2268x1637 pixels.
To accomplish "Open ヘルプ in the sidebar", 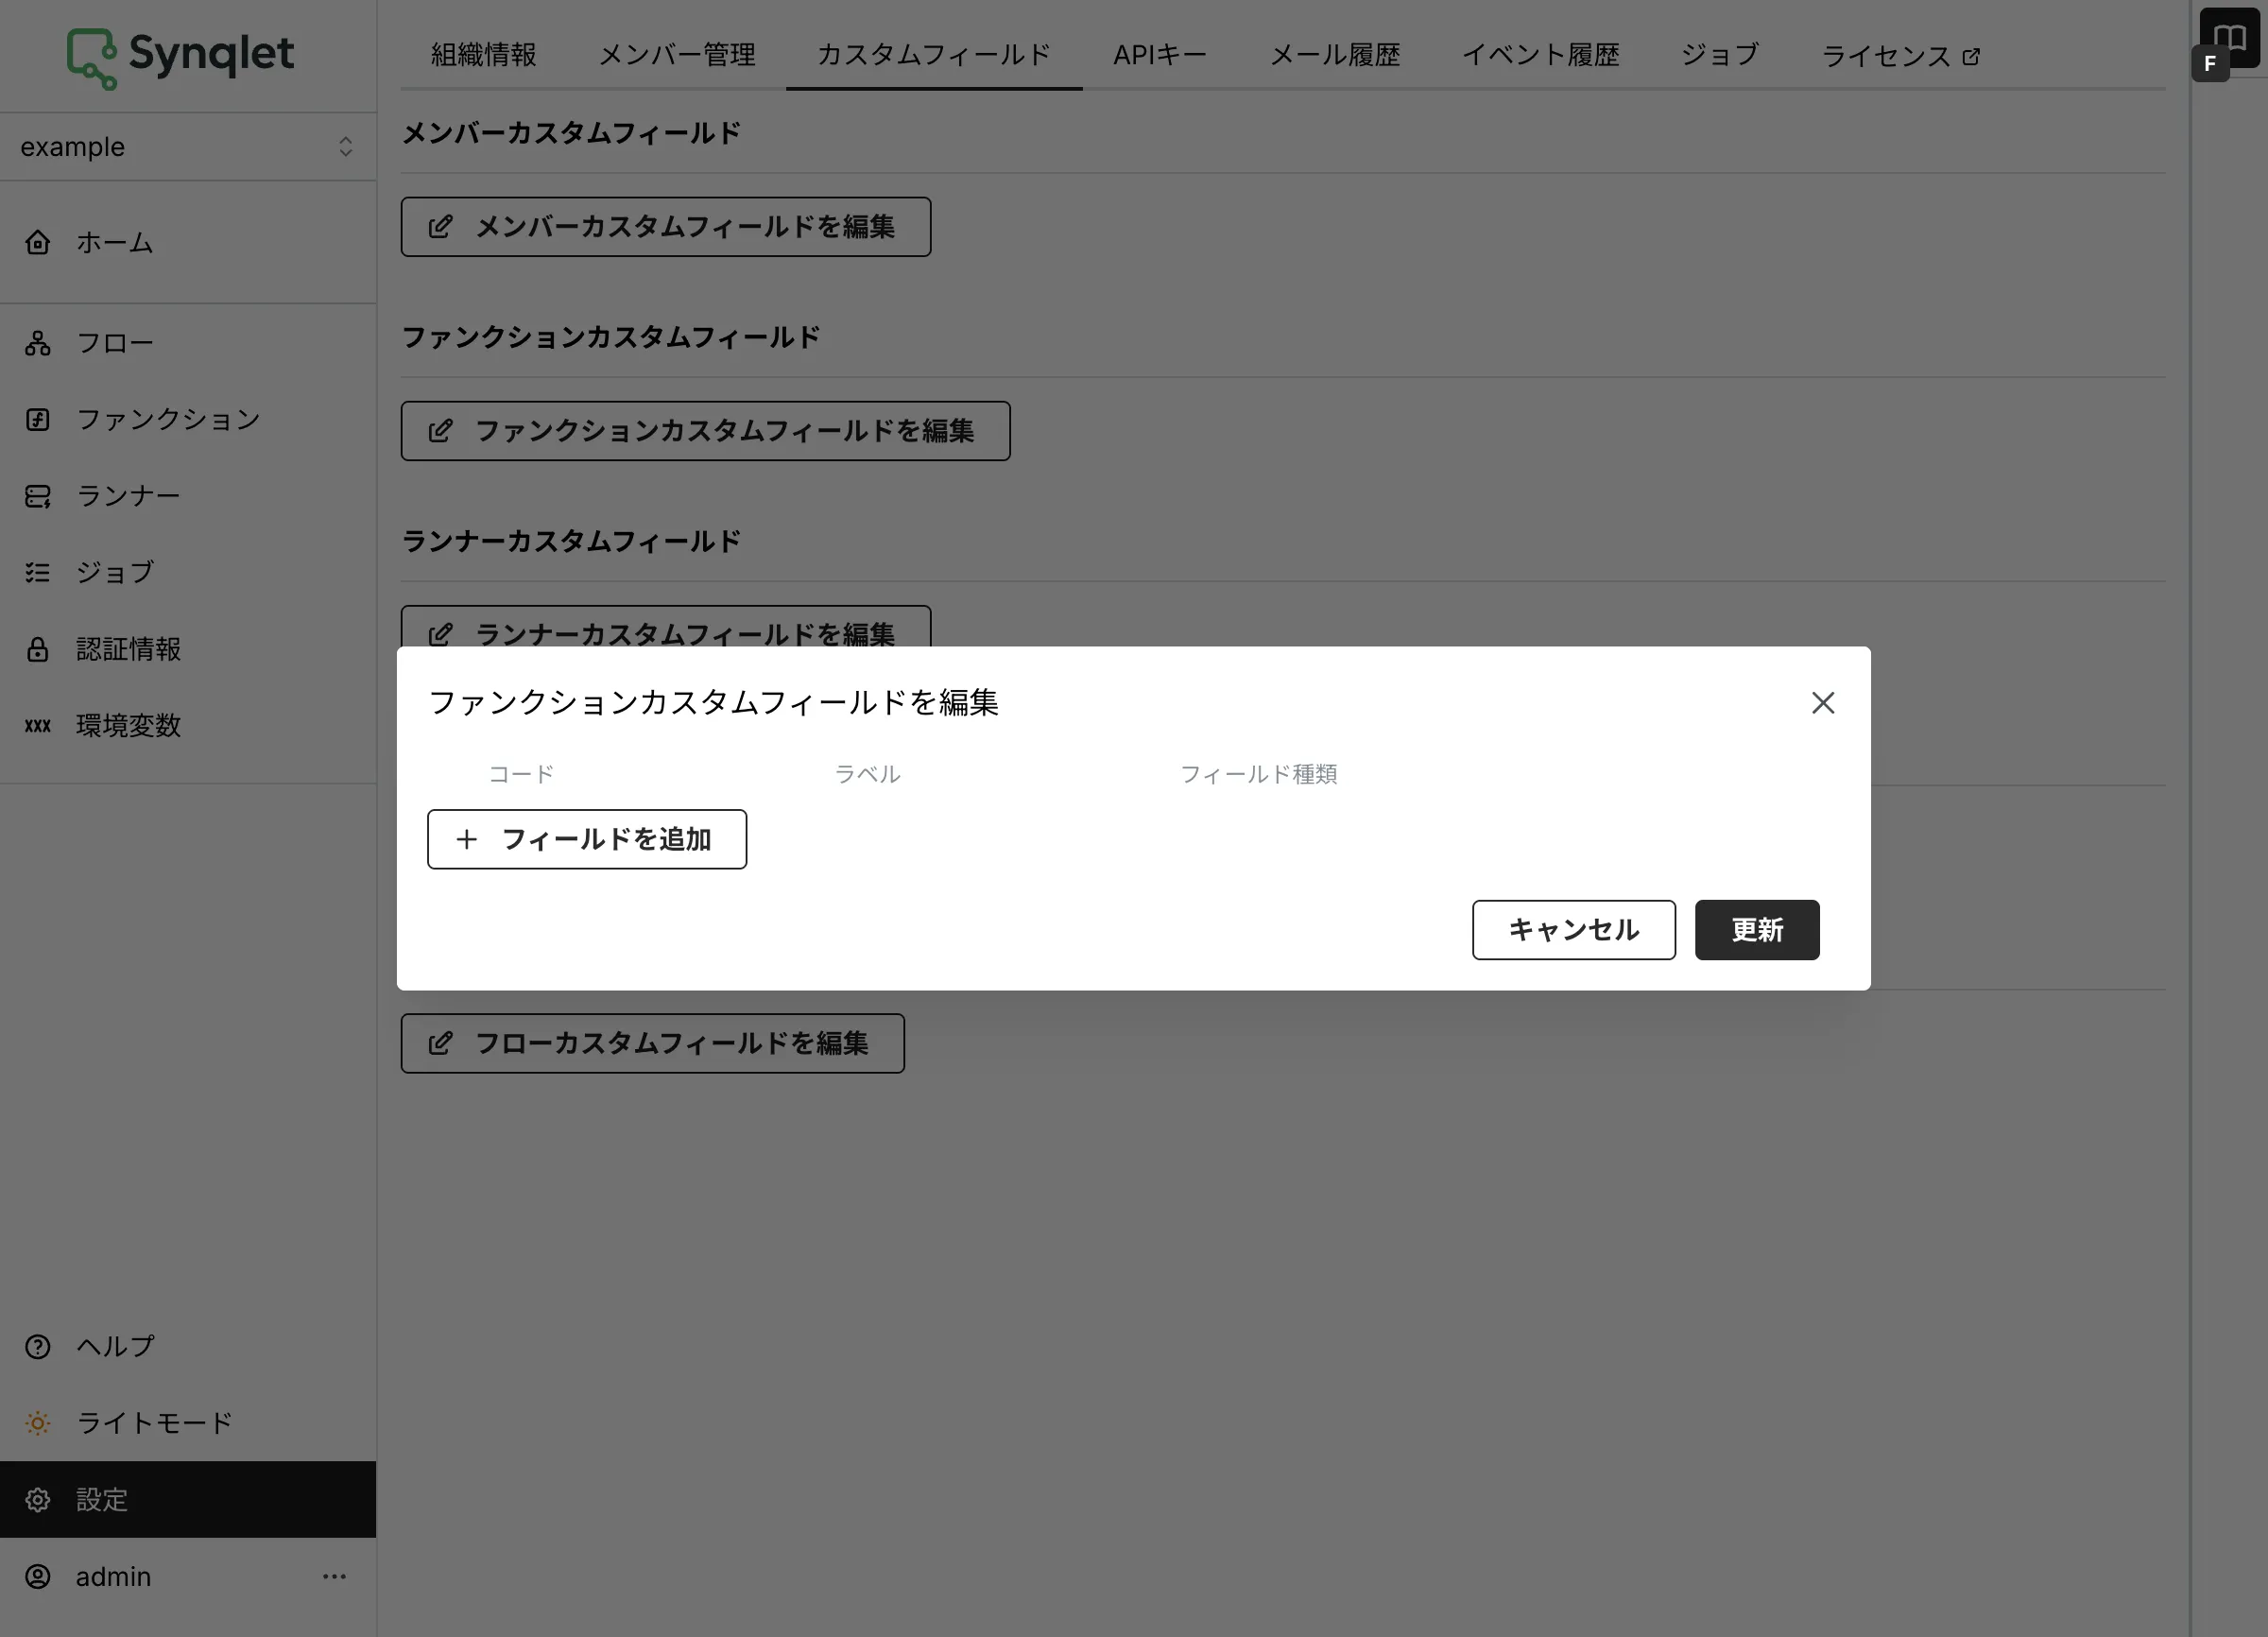I will [188, 1346].
